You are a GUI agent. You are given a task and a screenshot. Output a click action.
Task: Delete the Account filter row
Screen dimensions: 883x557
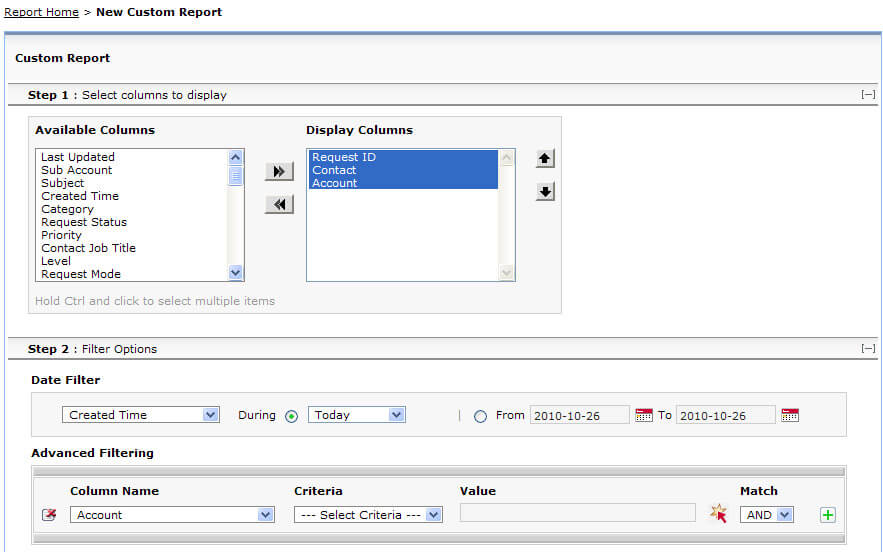[x=50, y=515]
